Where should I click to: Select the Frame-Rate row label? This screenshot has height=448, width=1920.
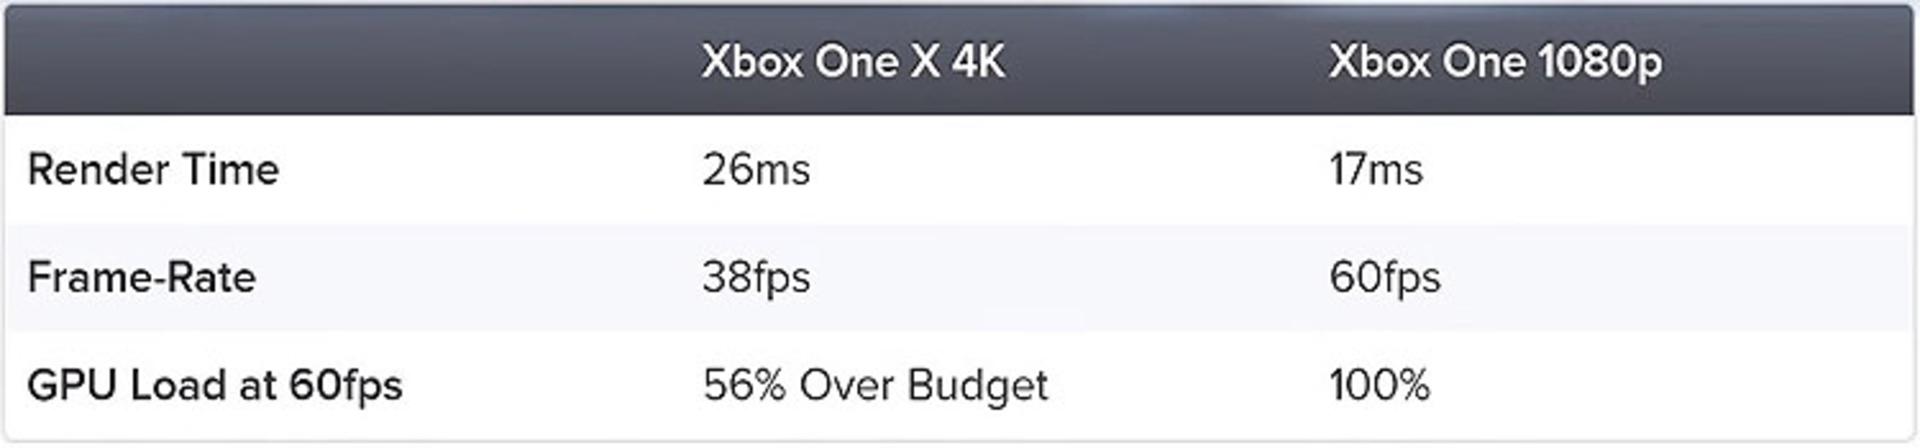[142, 277]
